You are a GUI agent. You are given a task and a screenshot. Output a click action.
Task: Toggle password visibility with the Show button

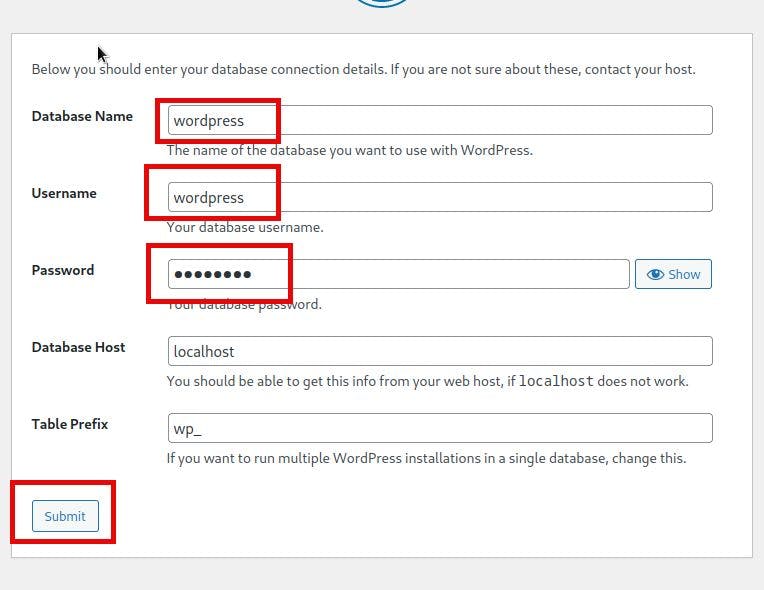[673, 274]
